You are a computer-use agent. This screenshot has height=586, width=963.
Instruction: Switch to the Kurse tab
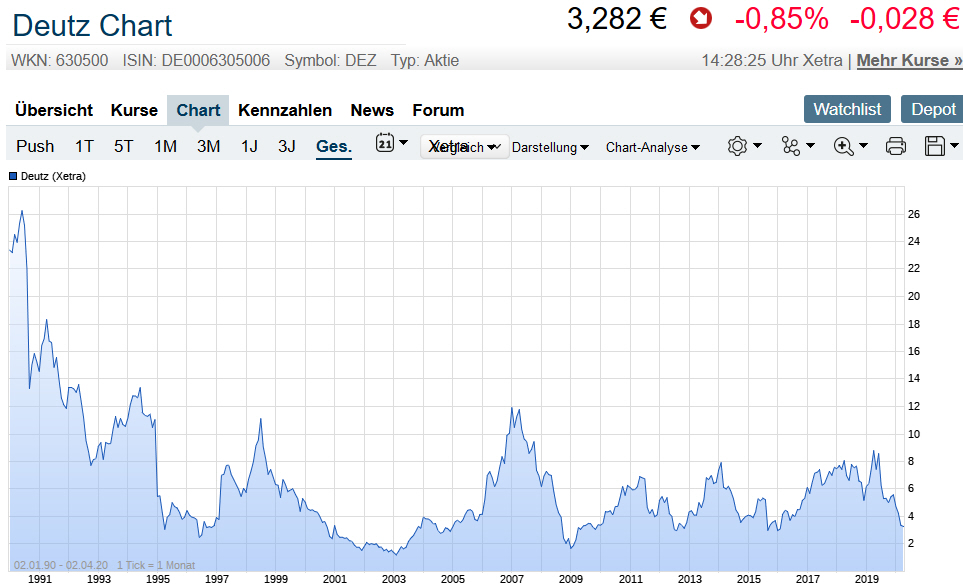[134, 110]
